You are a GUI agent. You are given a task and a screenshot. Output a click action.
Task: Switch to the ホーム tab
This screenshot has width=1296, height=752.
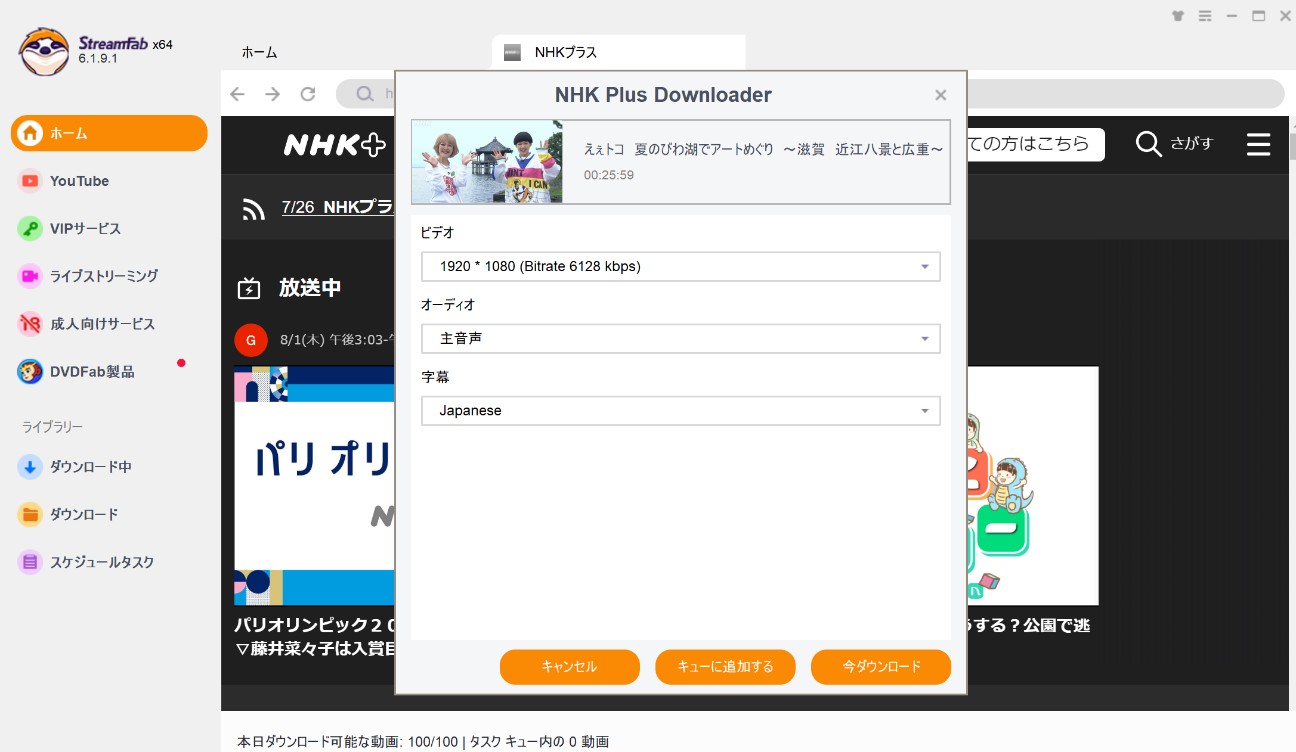tap(260, 52)
